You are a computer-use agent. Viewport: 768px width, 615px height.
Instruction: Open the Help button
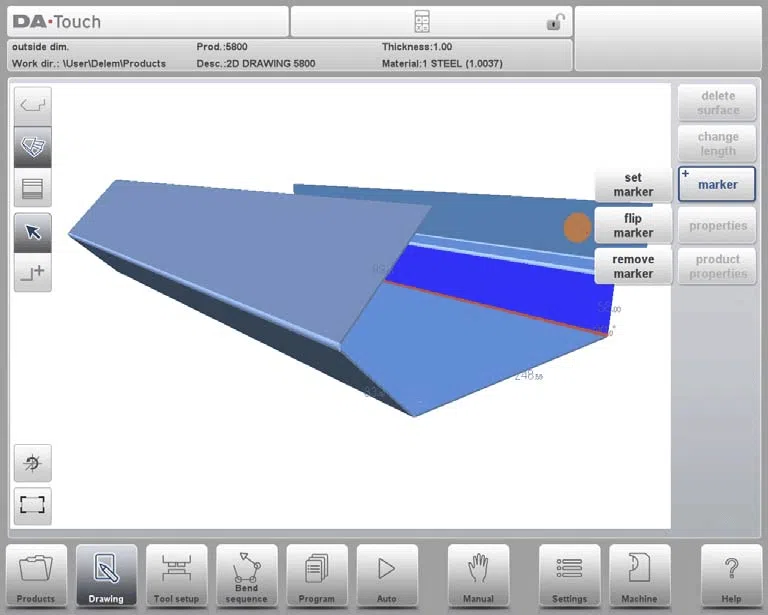pos(731,576)
